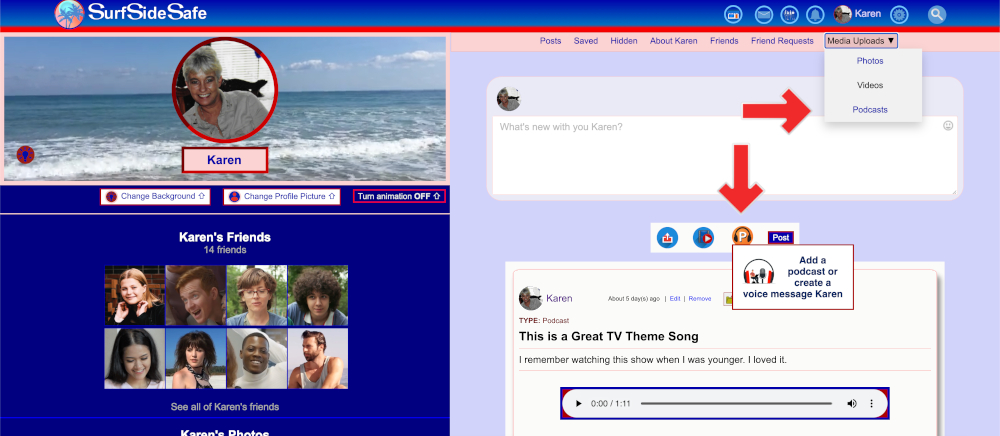Click the Remove link on the post

tap(700, 298)
